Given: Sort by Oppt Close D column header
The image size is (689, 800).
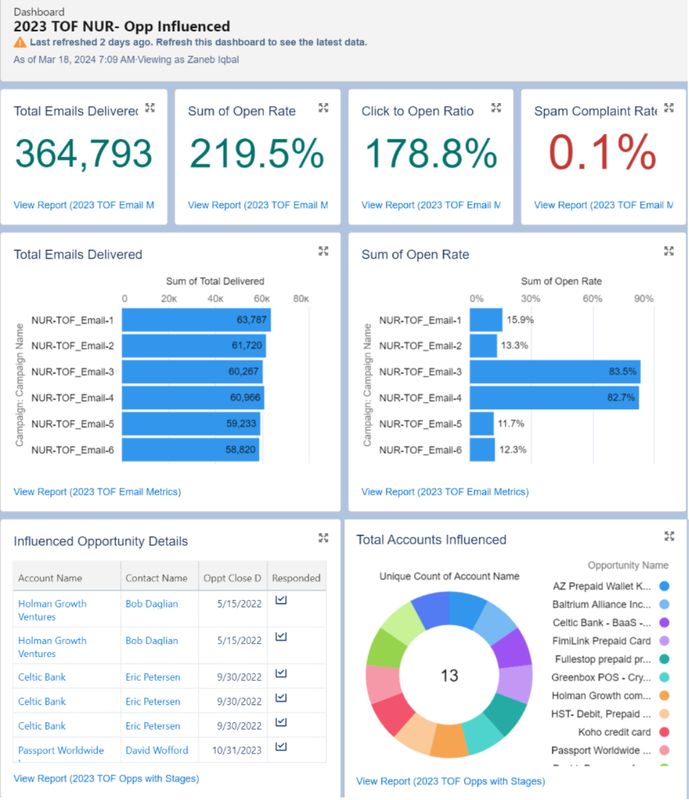Looking at the screenshot, I should click(x=233, y=578).
